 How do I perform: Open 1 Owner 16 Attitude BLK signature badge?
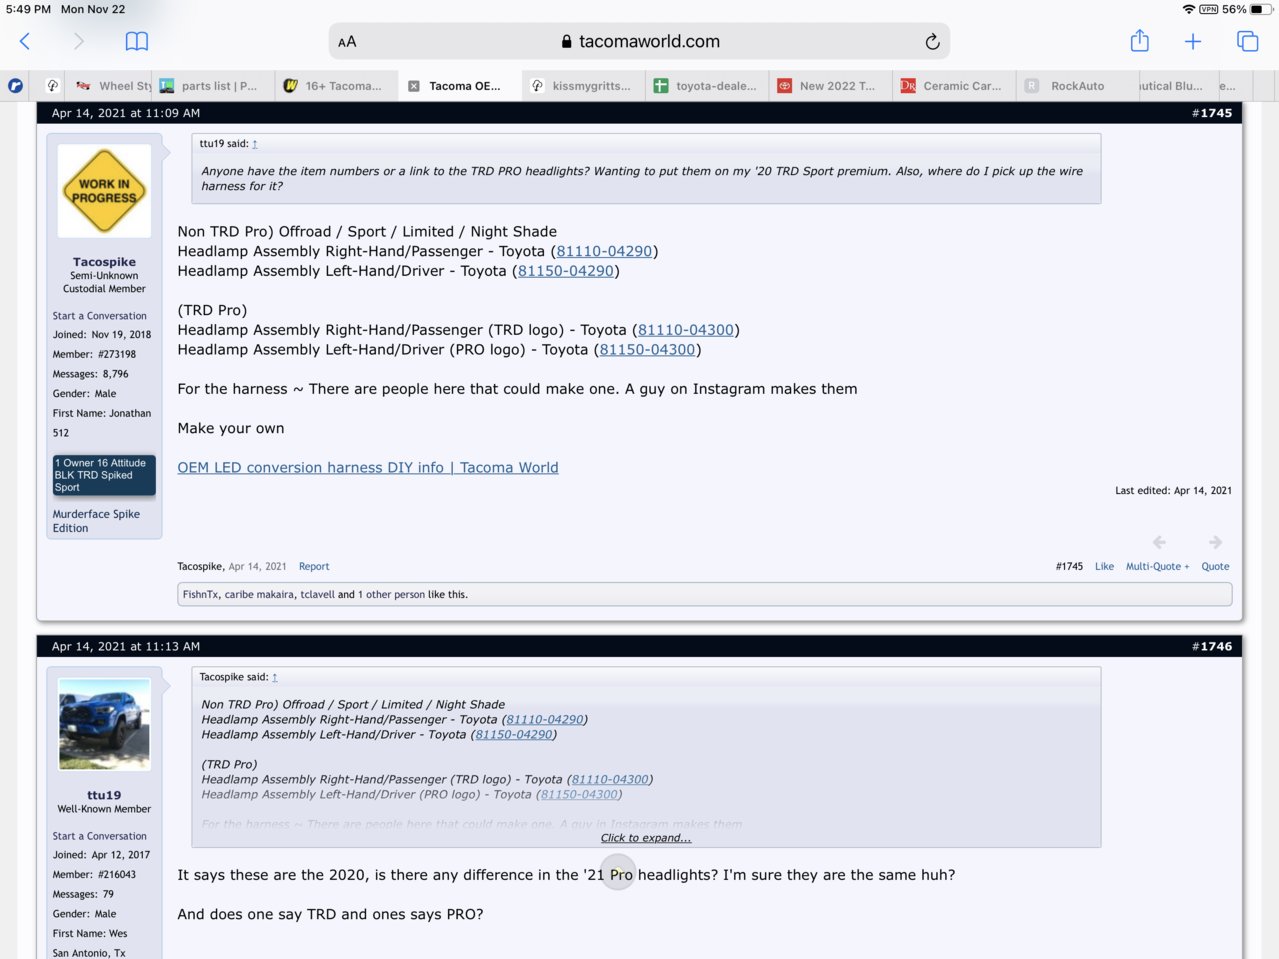[104, 475]
